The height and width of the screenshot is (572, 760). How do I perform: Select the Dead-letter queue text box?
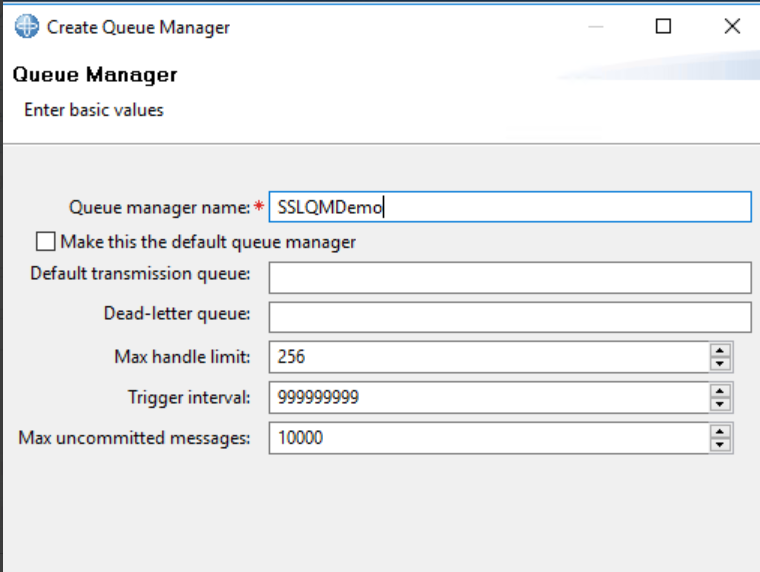[x=510, y=318]
